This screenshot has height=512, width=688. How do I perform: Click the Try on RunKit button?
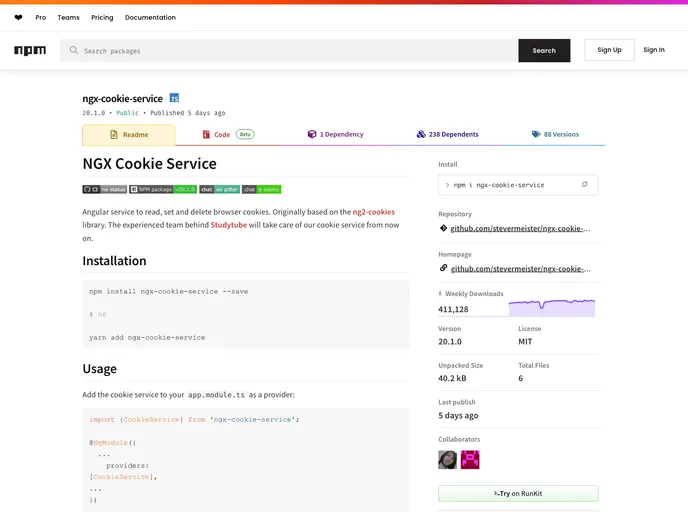click(x=518, y=494)
